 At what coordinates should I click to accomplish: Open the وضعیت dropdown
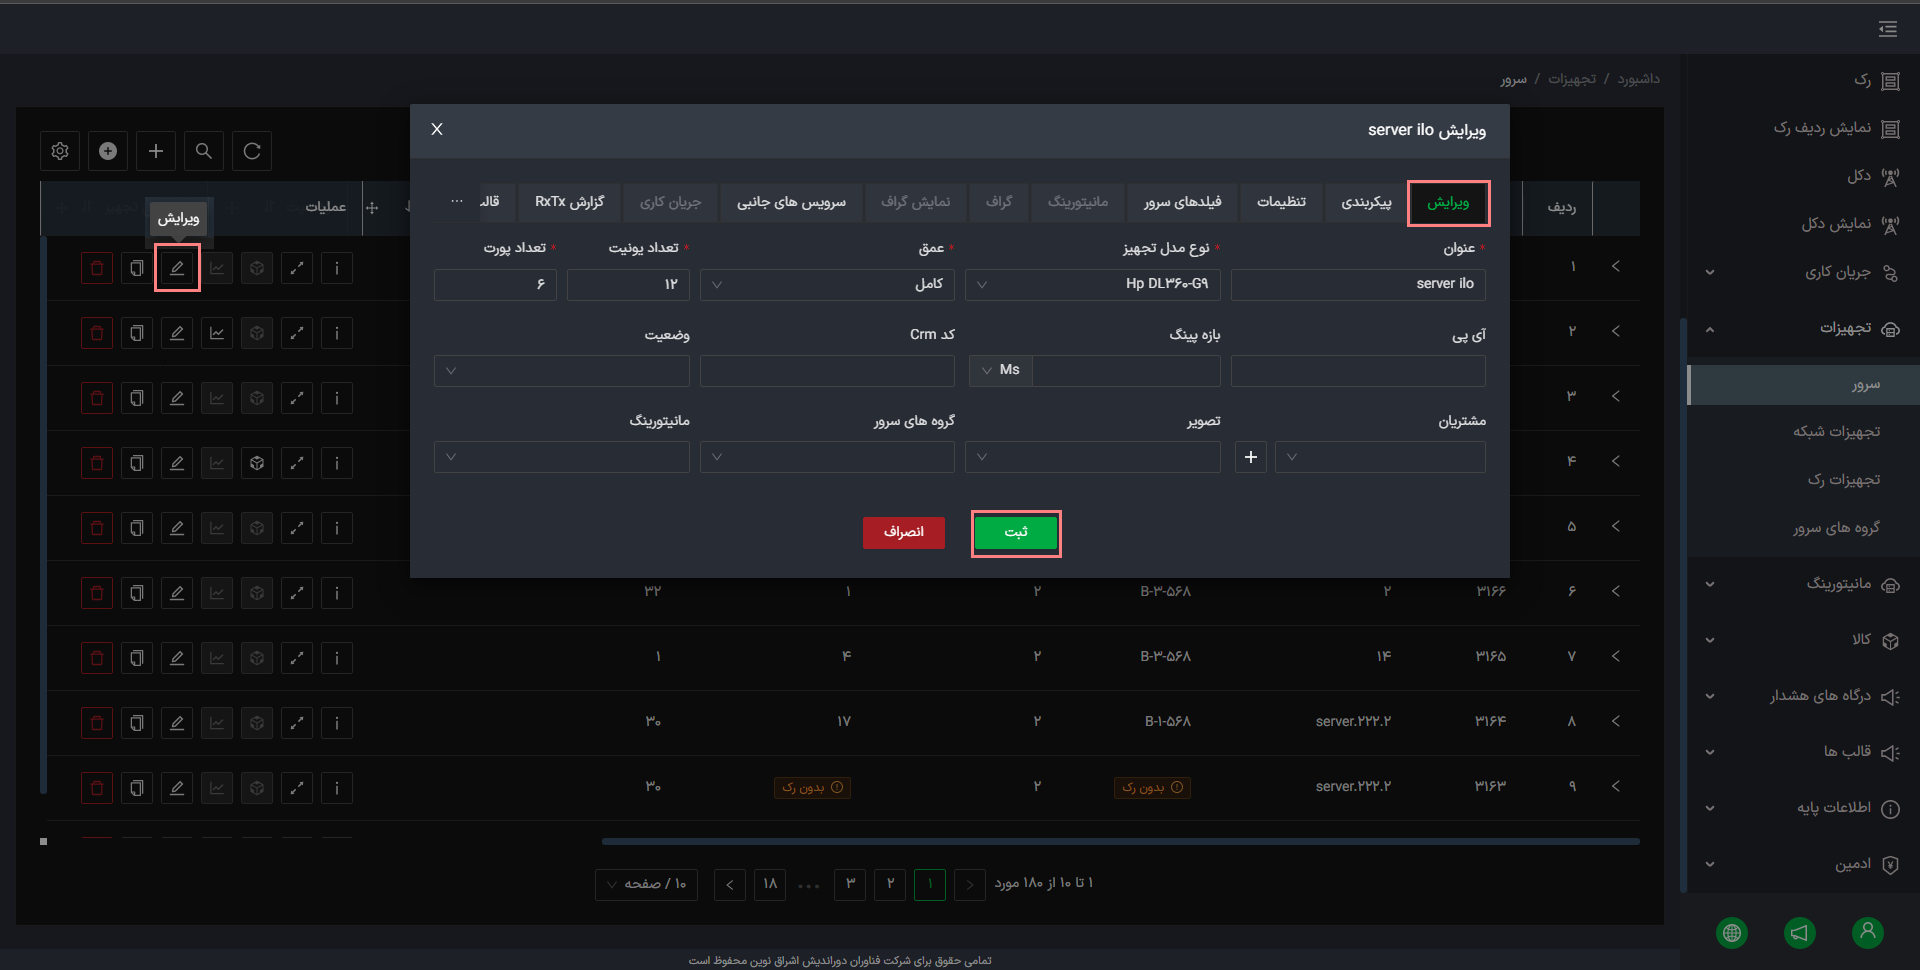[562, 371]
